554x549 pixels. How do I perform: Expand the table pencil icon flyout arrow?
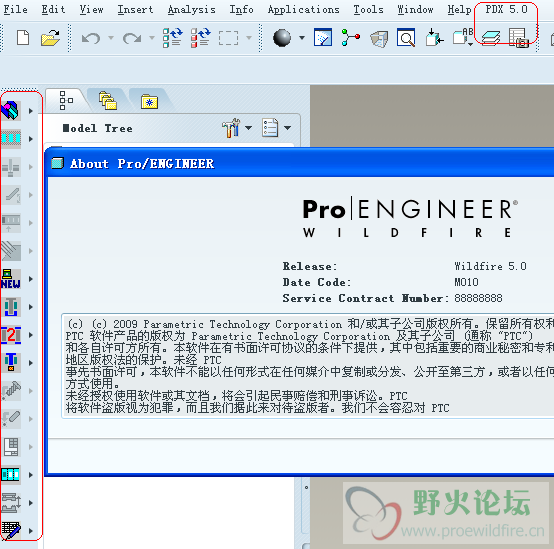coord(31,531)
